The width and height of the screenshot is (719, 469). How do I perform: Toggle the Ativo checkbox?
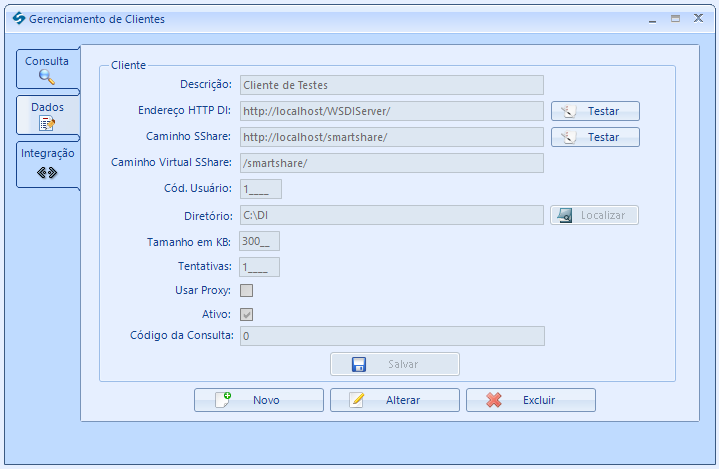(247, 315)
